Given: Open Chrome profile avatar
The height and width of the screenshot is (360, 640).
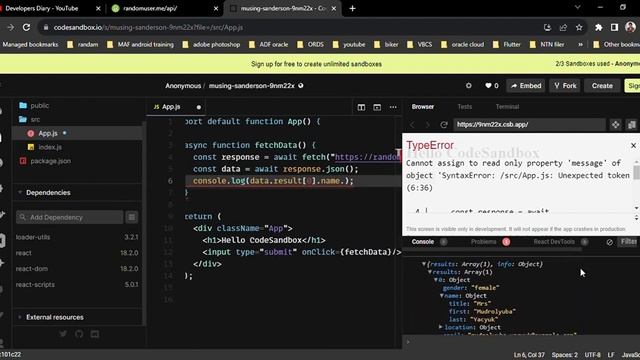Looking at the screenshot, I should [x=630, y=27].
